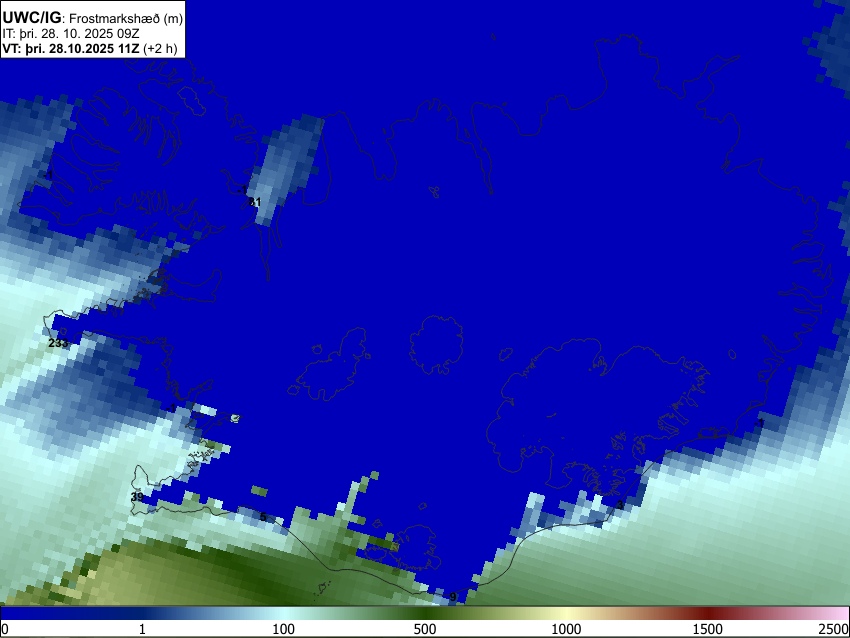Click the station value '233' on the map
Screen dimensions: 850x638
coord(58,343)
